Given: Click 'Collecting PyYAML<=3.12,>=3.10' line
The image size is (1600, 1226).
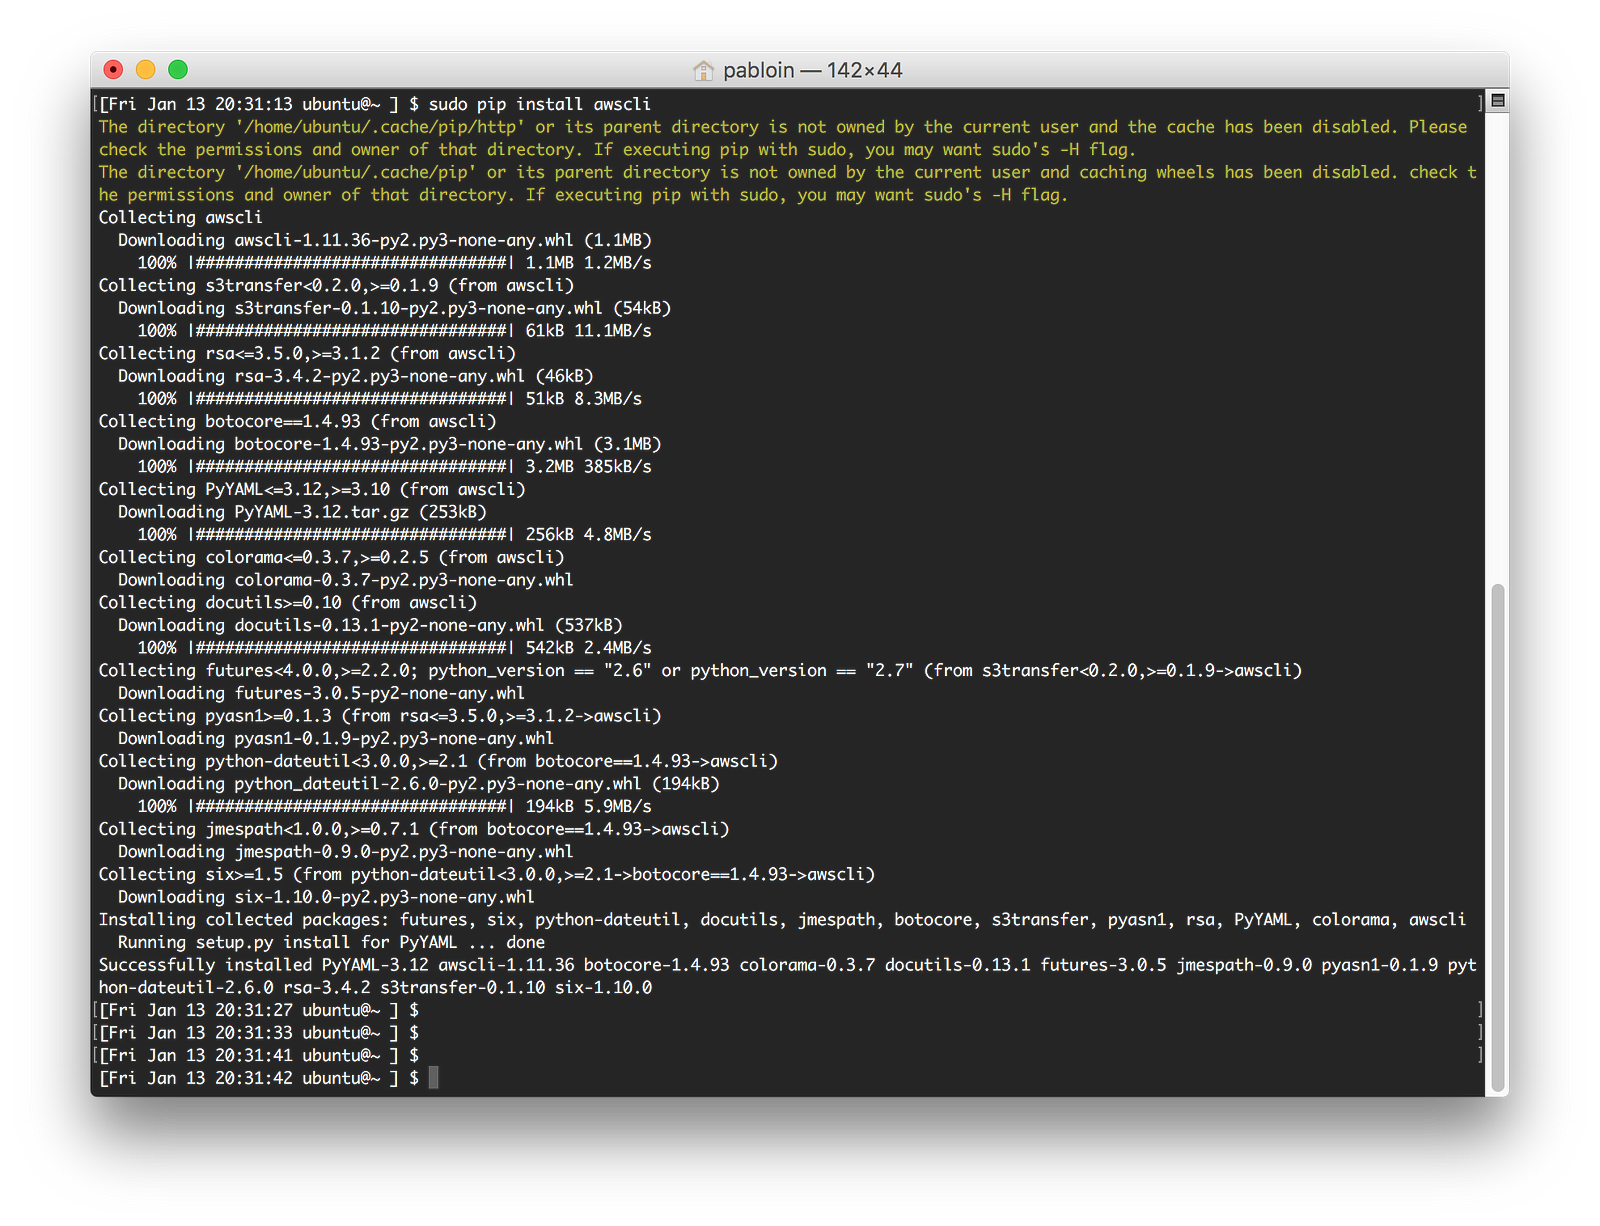Looking at the screenshot, I should click(312, 489).
